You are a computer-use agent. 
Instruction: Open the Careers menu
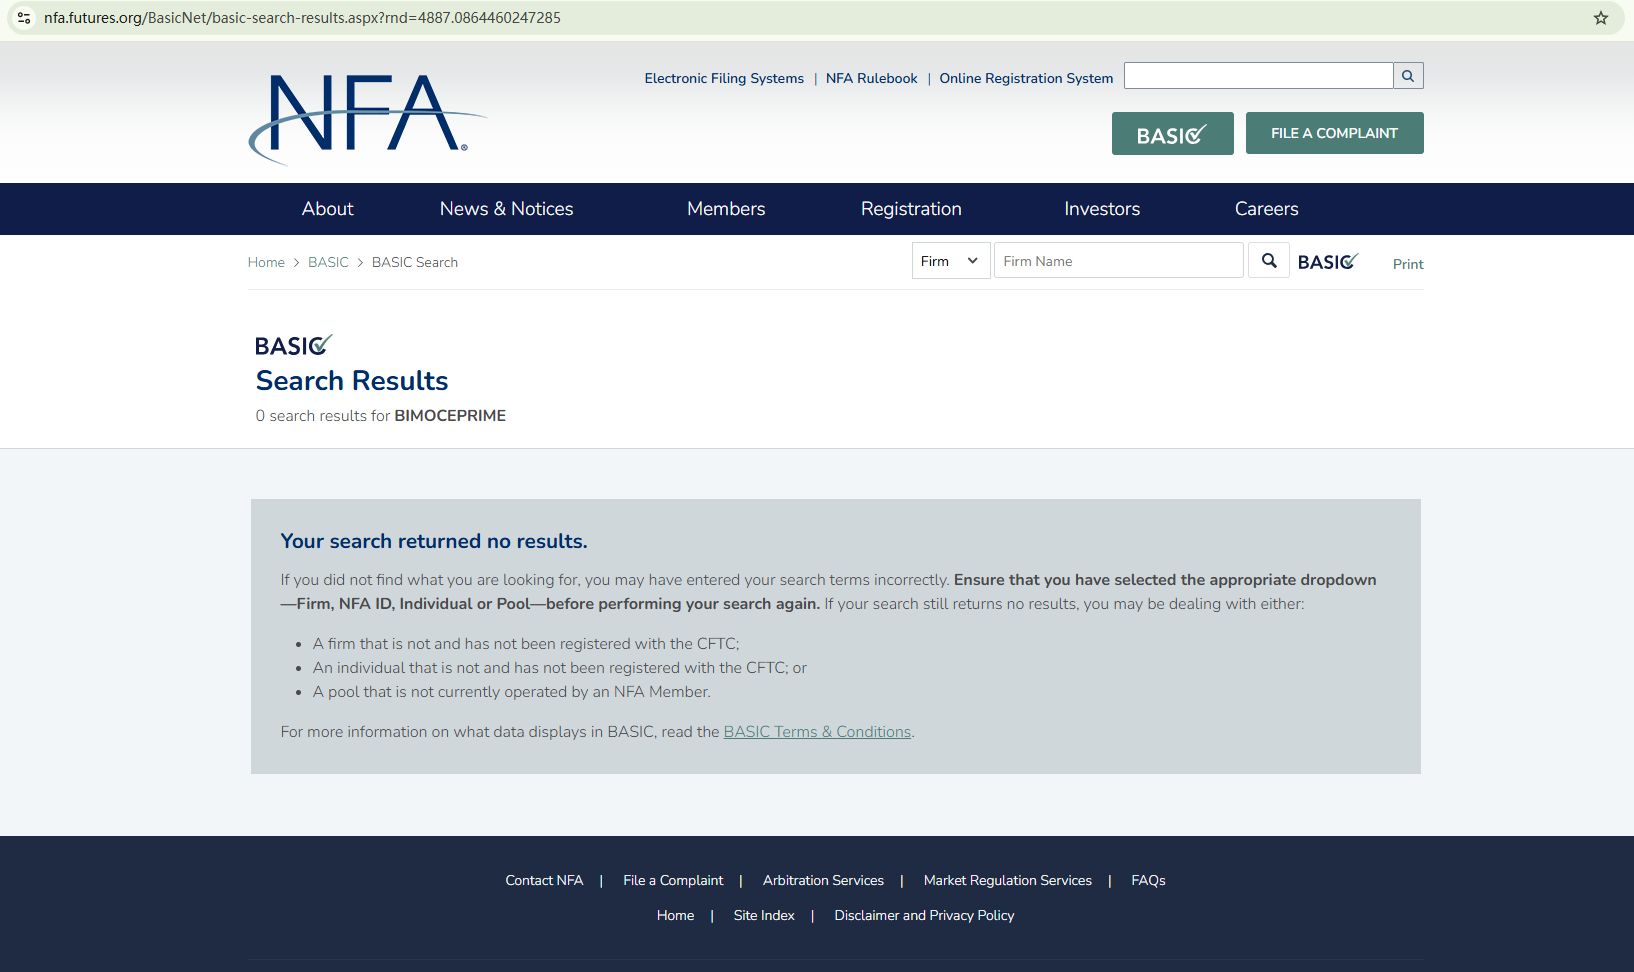(1266, 209)
